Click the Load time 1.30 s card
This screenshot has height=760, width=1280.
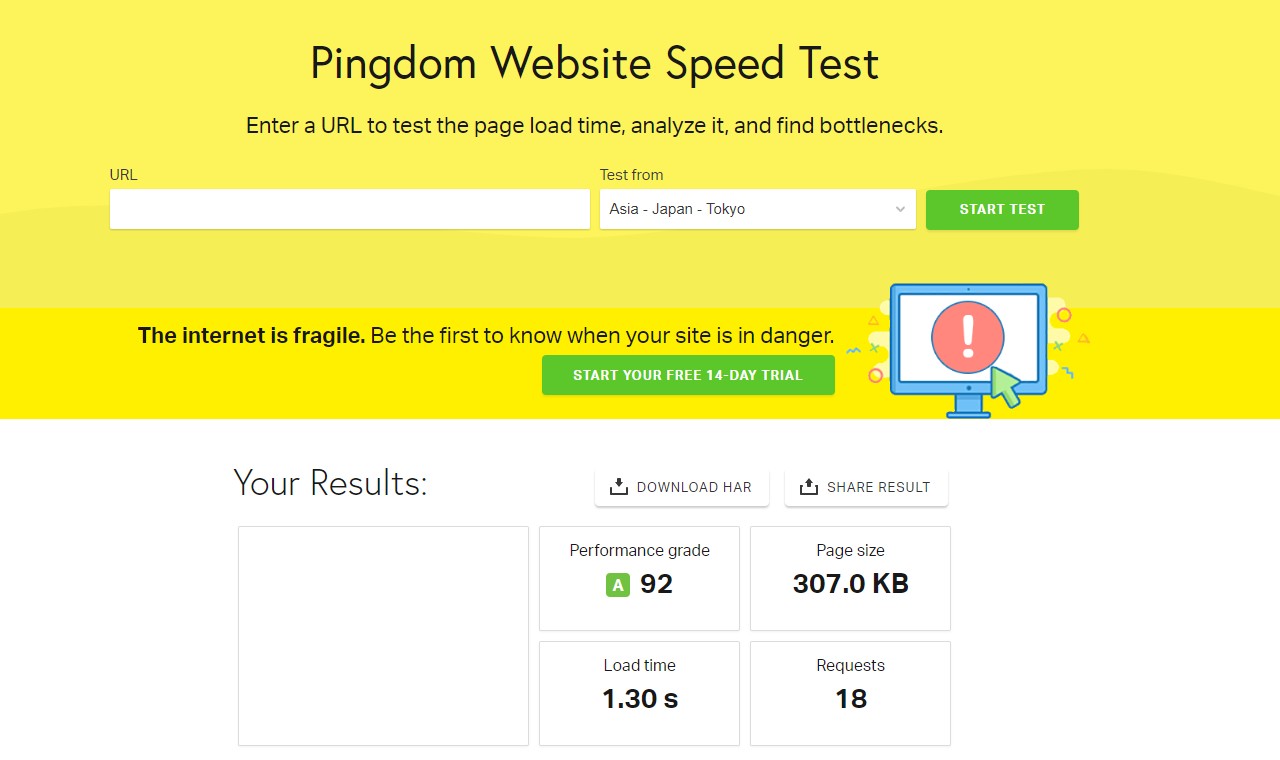click(x=639, y=693)
